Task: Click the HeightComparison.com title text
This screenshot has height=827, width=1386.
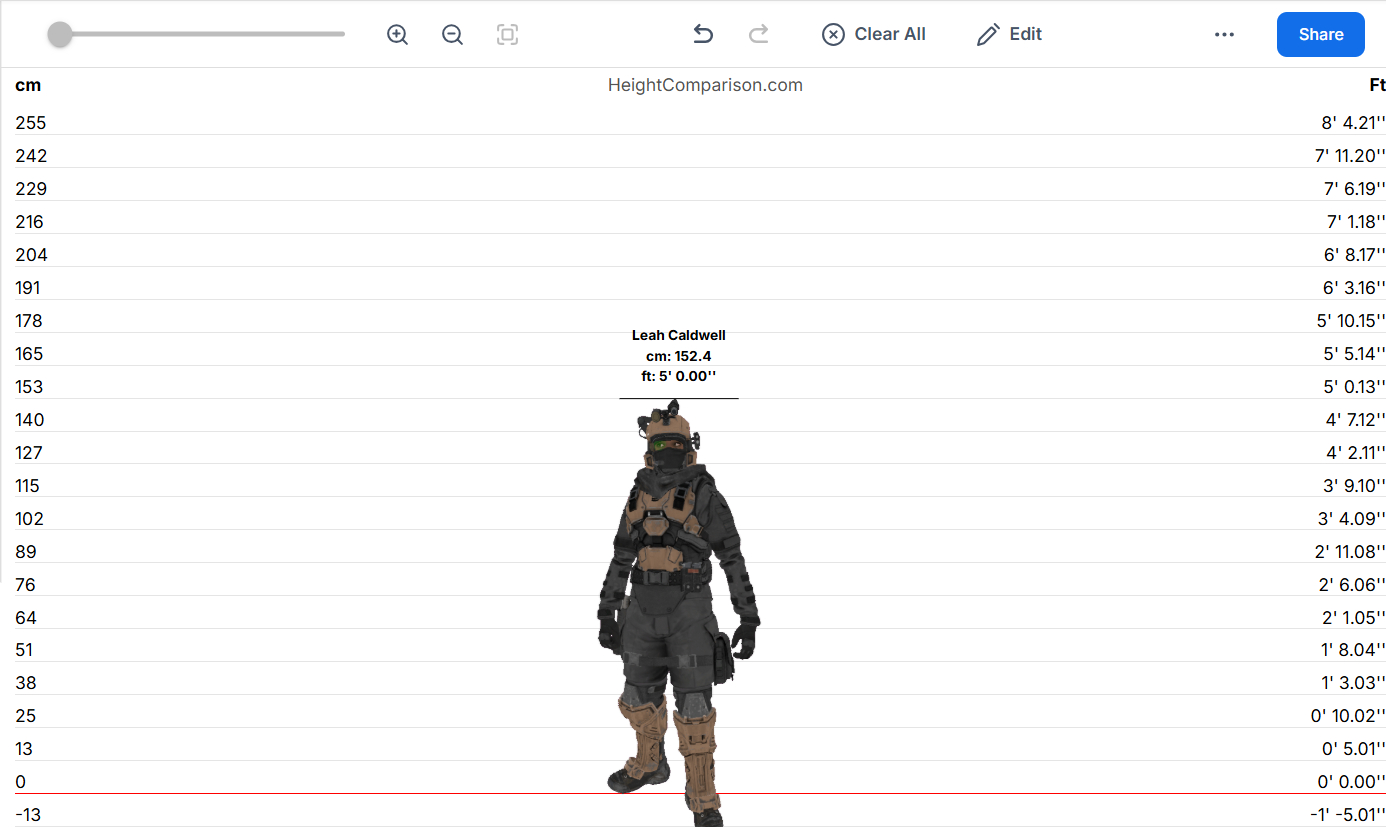Action: point(705,85)
